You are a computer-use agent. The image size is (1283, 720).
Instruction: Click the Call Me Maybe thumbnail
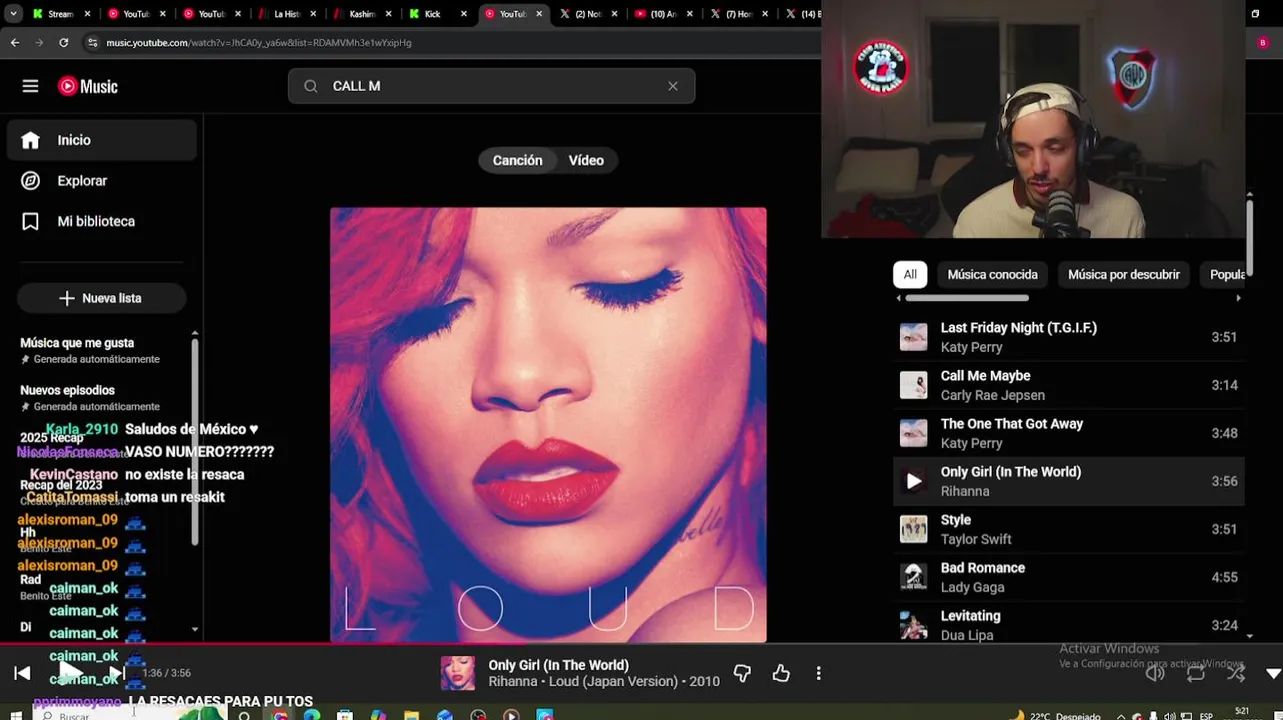tap(913, 385)
